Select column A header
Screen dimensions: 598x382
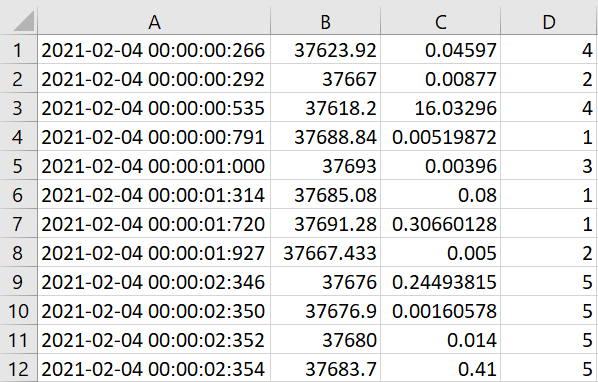(154, 20)
